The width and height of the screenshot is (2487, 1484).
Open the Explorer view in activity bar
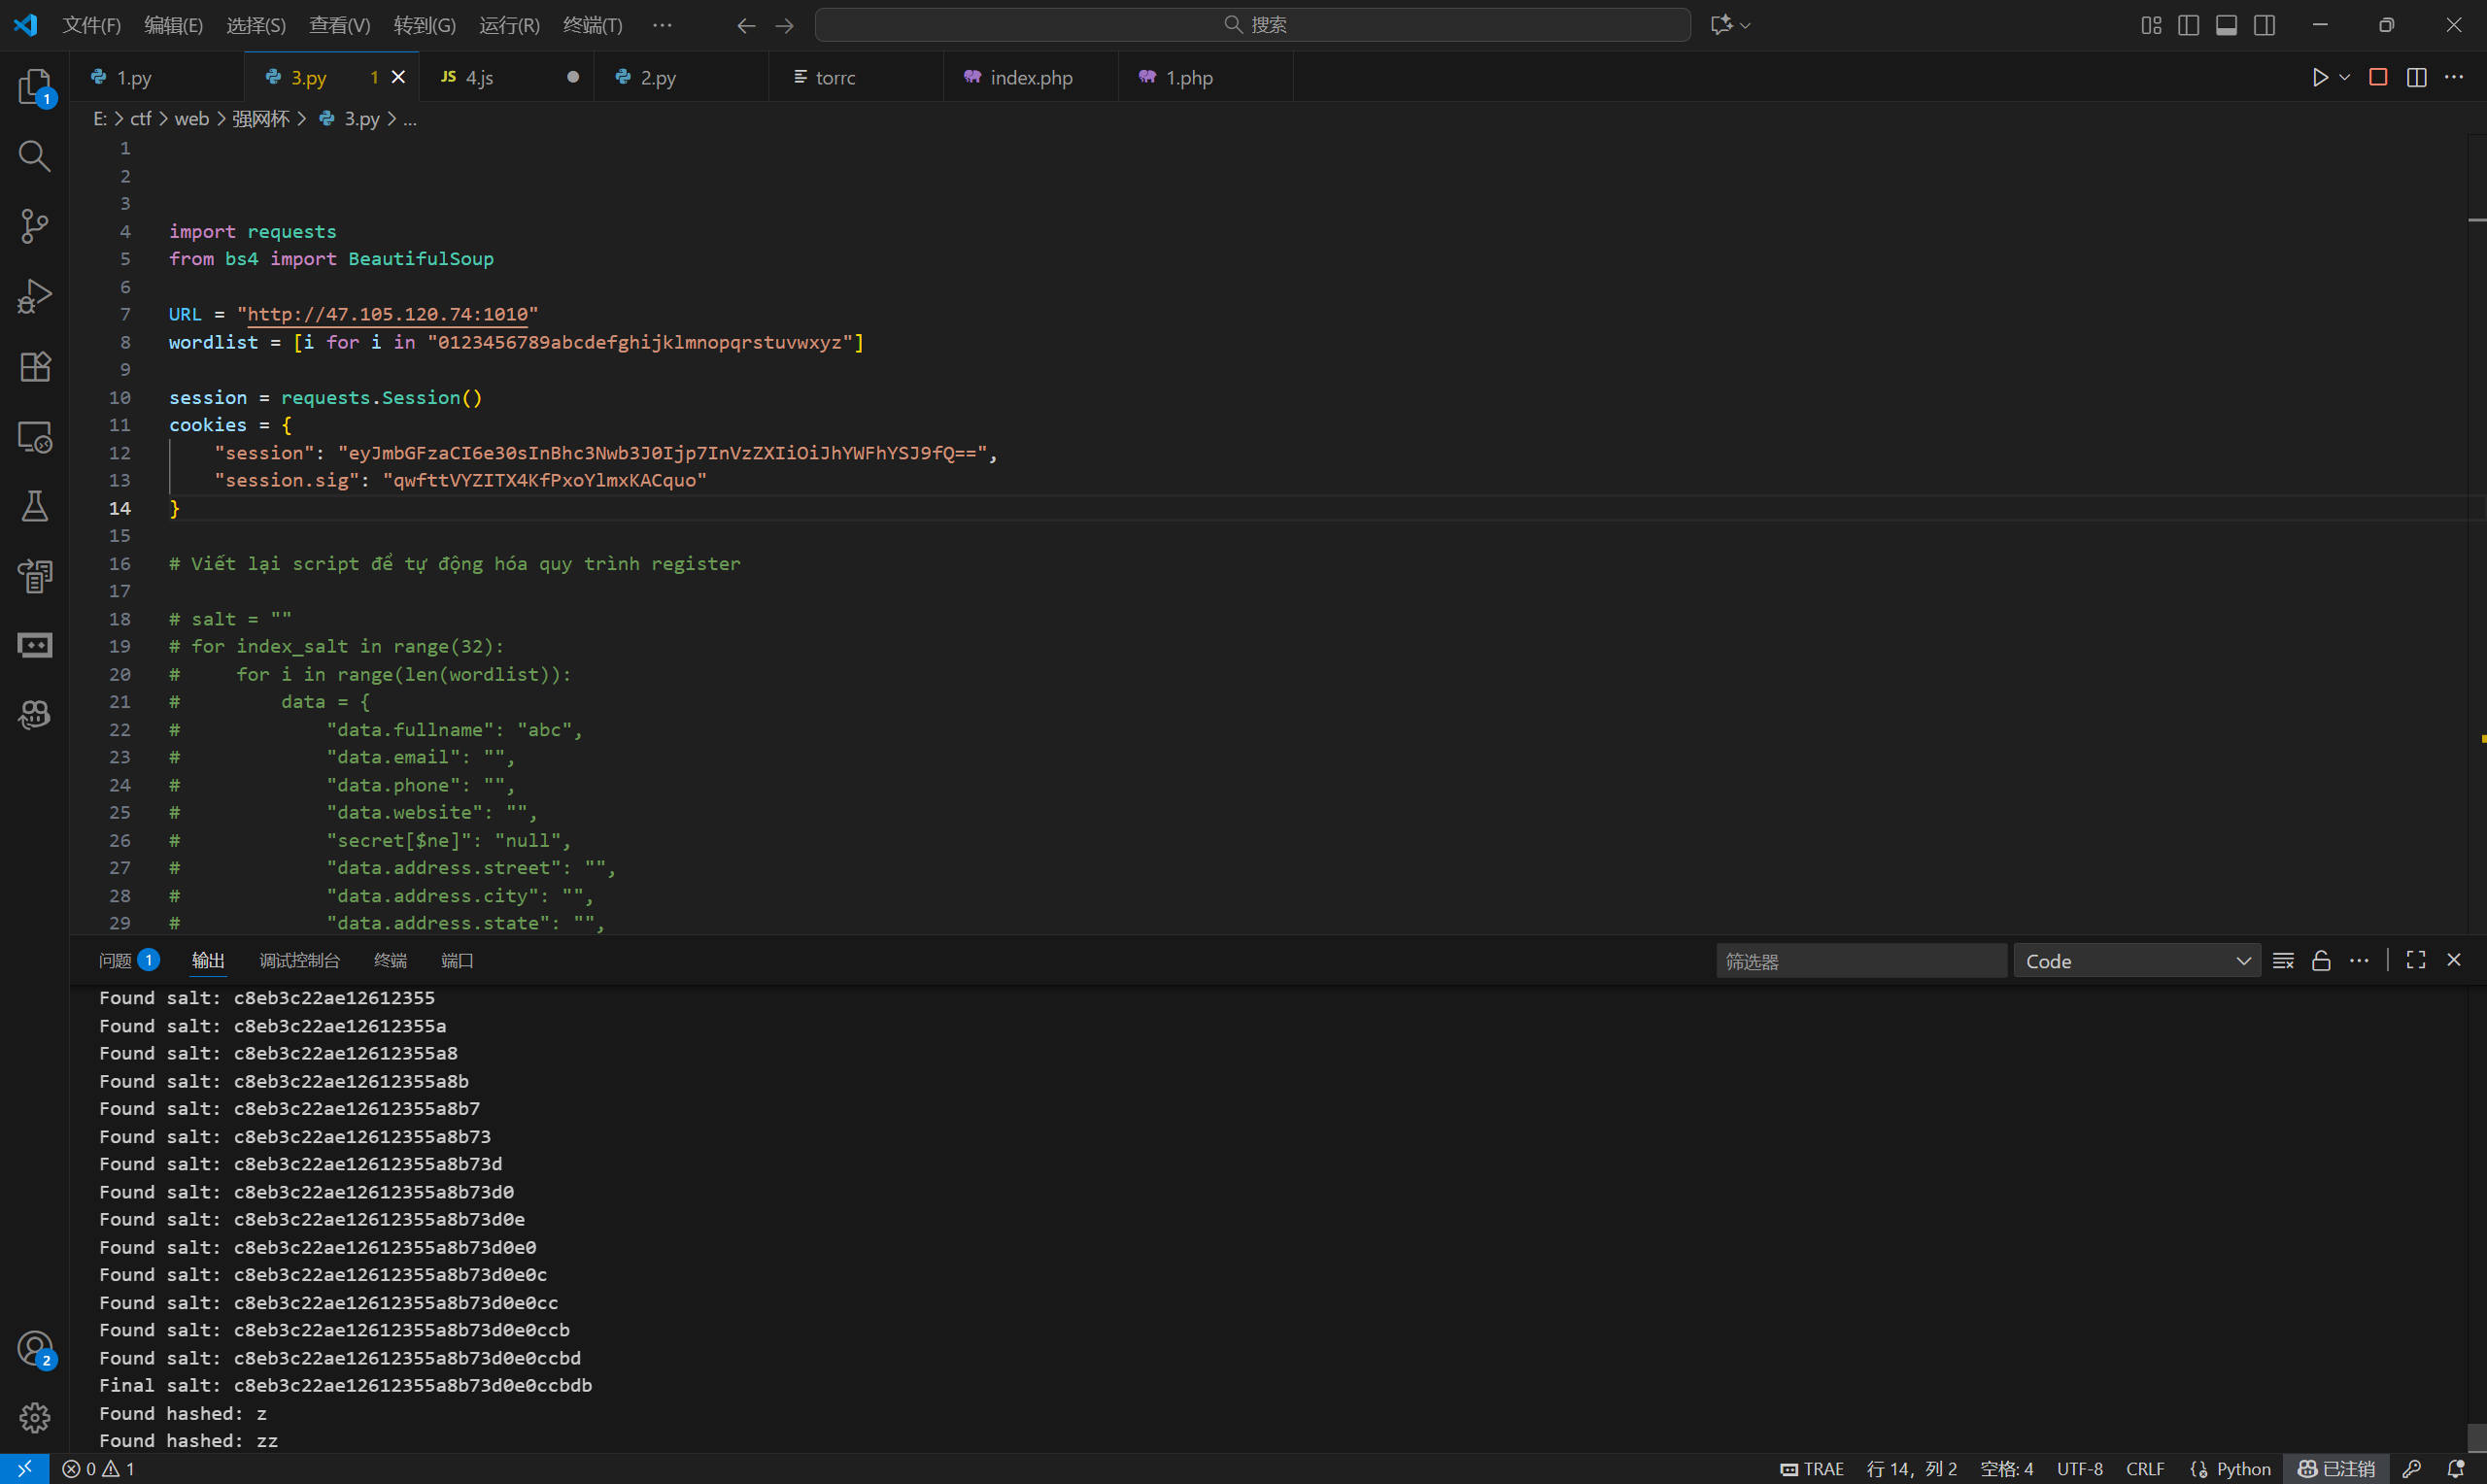[34, 86]
